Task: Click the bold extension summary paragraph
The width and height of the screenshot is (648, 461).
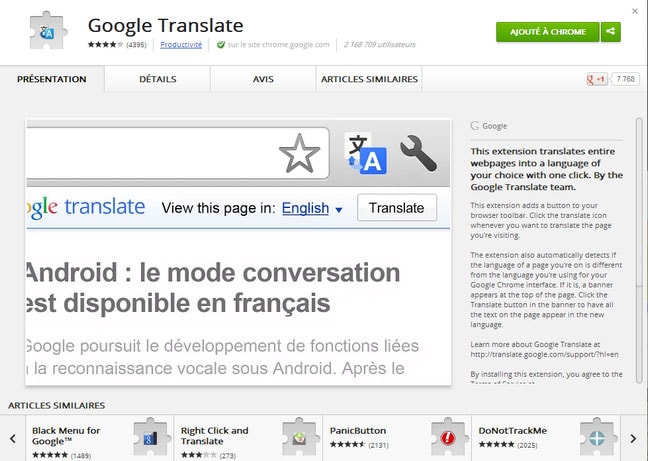Action: click(x=546, y=169)
